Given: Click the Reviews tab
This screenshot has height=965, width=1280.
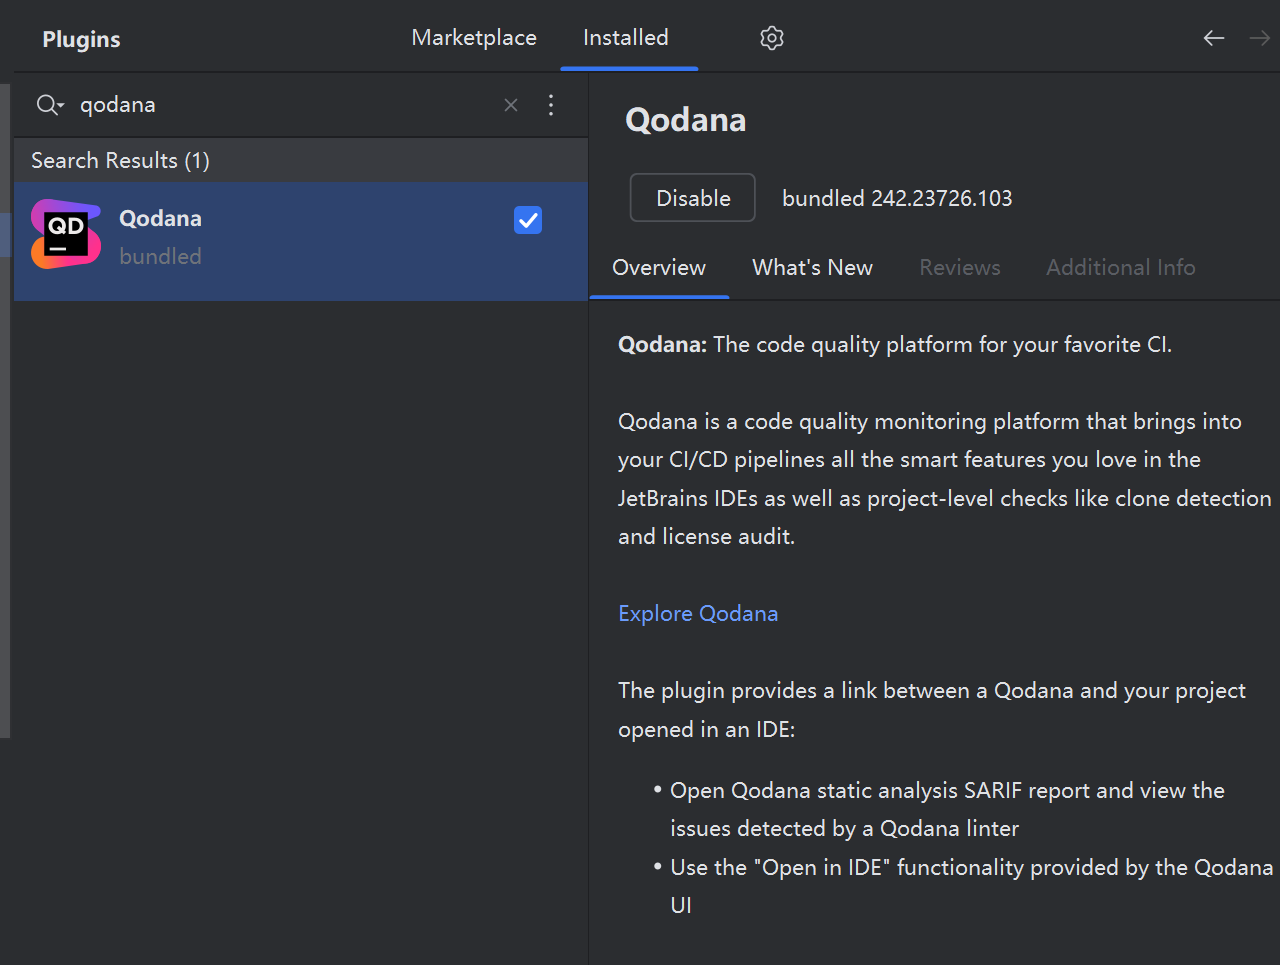Looking at the screenshot, I should coord(959,268).
